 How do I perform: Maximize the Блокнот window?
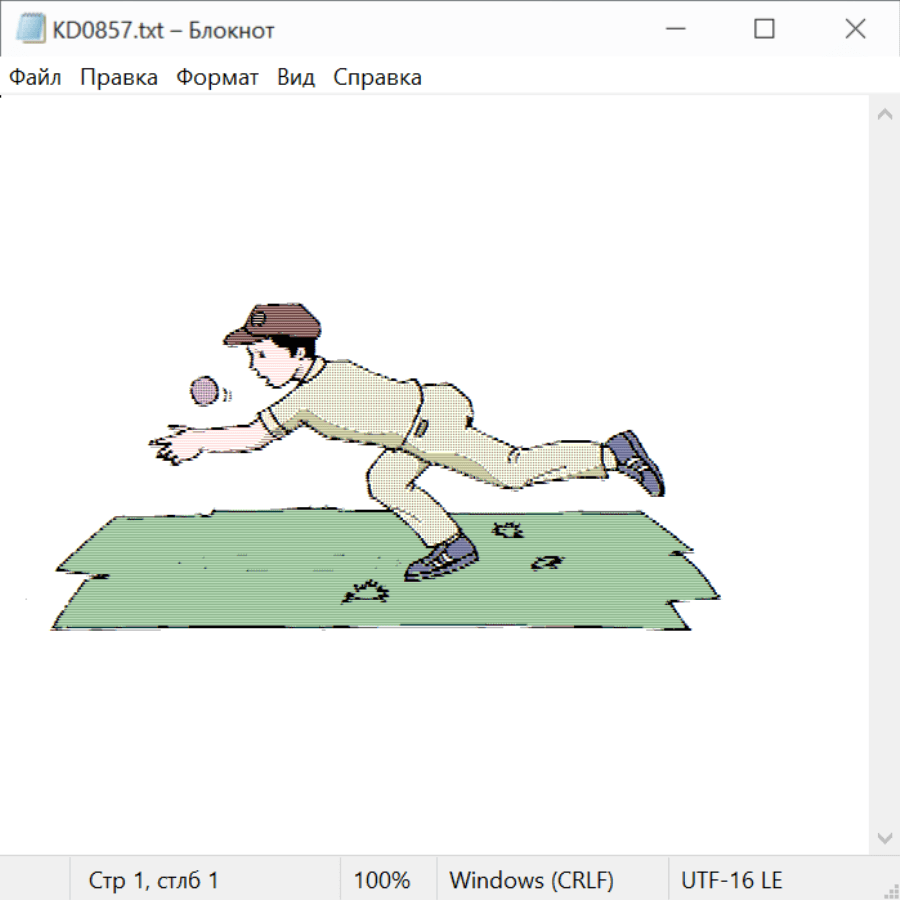pyautogui.click(x=764, y=30)
